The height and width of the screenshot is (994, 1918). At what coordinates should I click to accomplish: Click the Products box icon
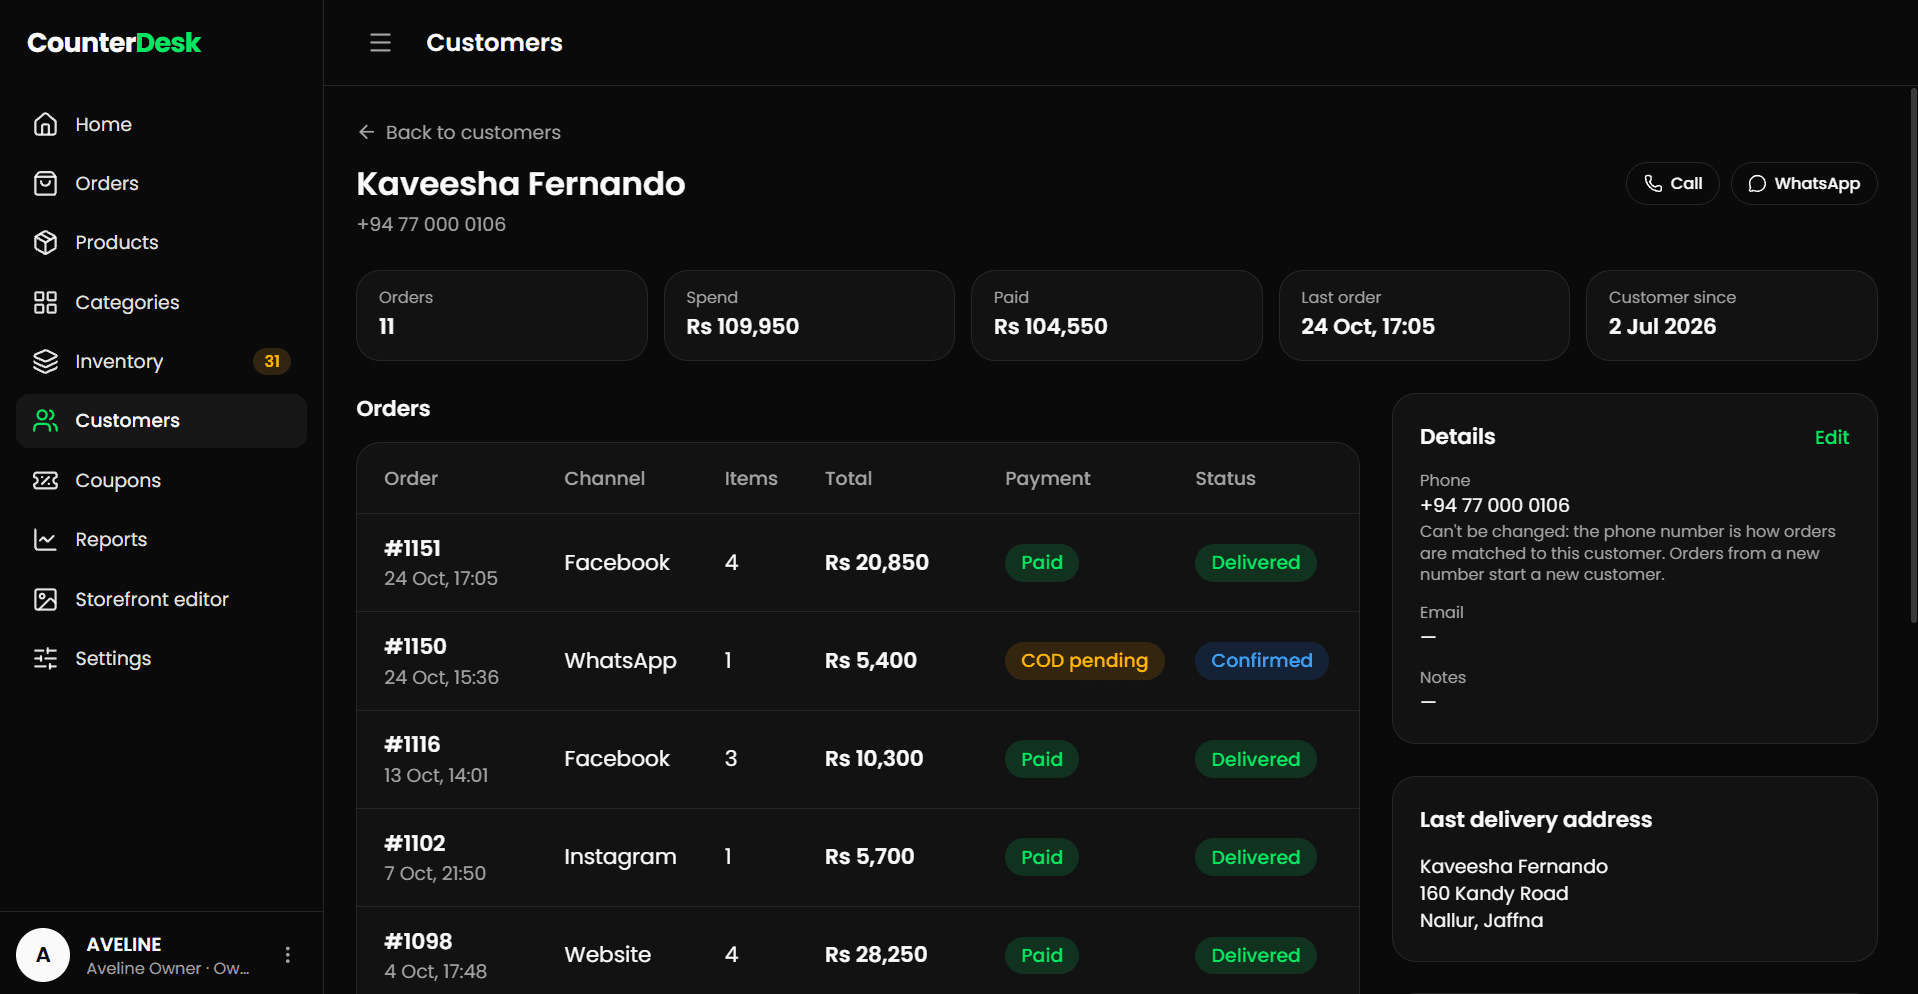(45, 242)
